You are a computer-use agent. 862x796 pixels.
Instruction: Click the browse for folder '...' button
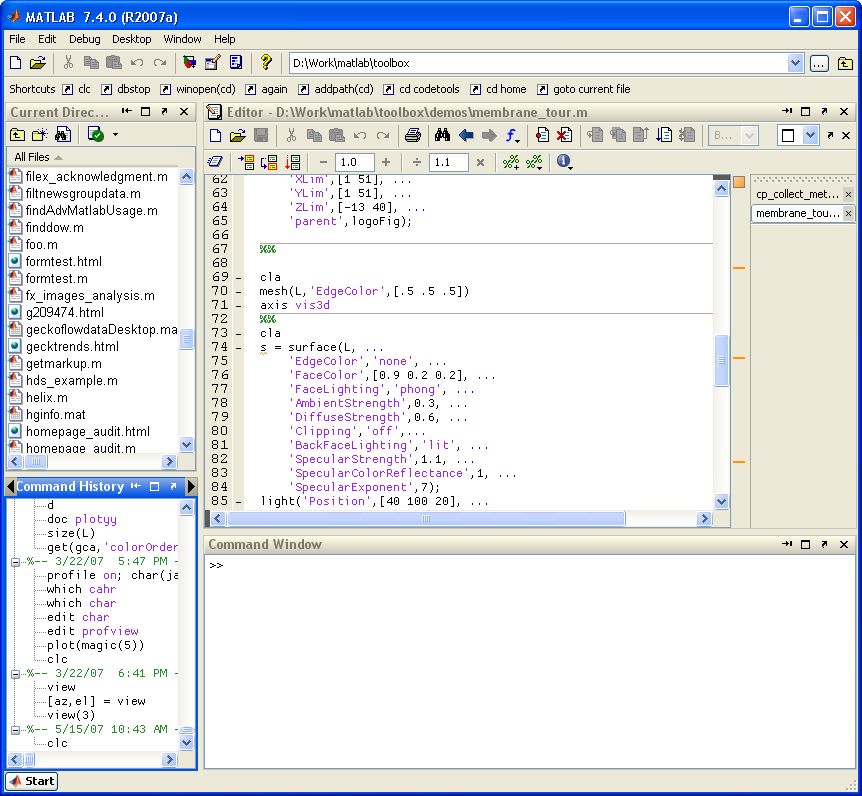tap(819, 63)
